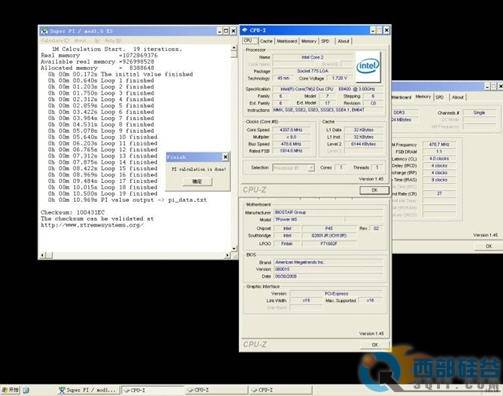
Task: Click the Super PI title bar icon
Action: tap(44, 31)
